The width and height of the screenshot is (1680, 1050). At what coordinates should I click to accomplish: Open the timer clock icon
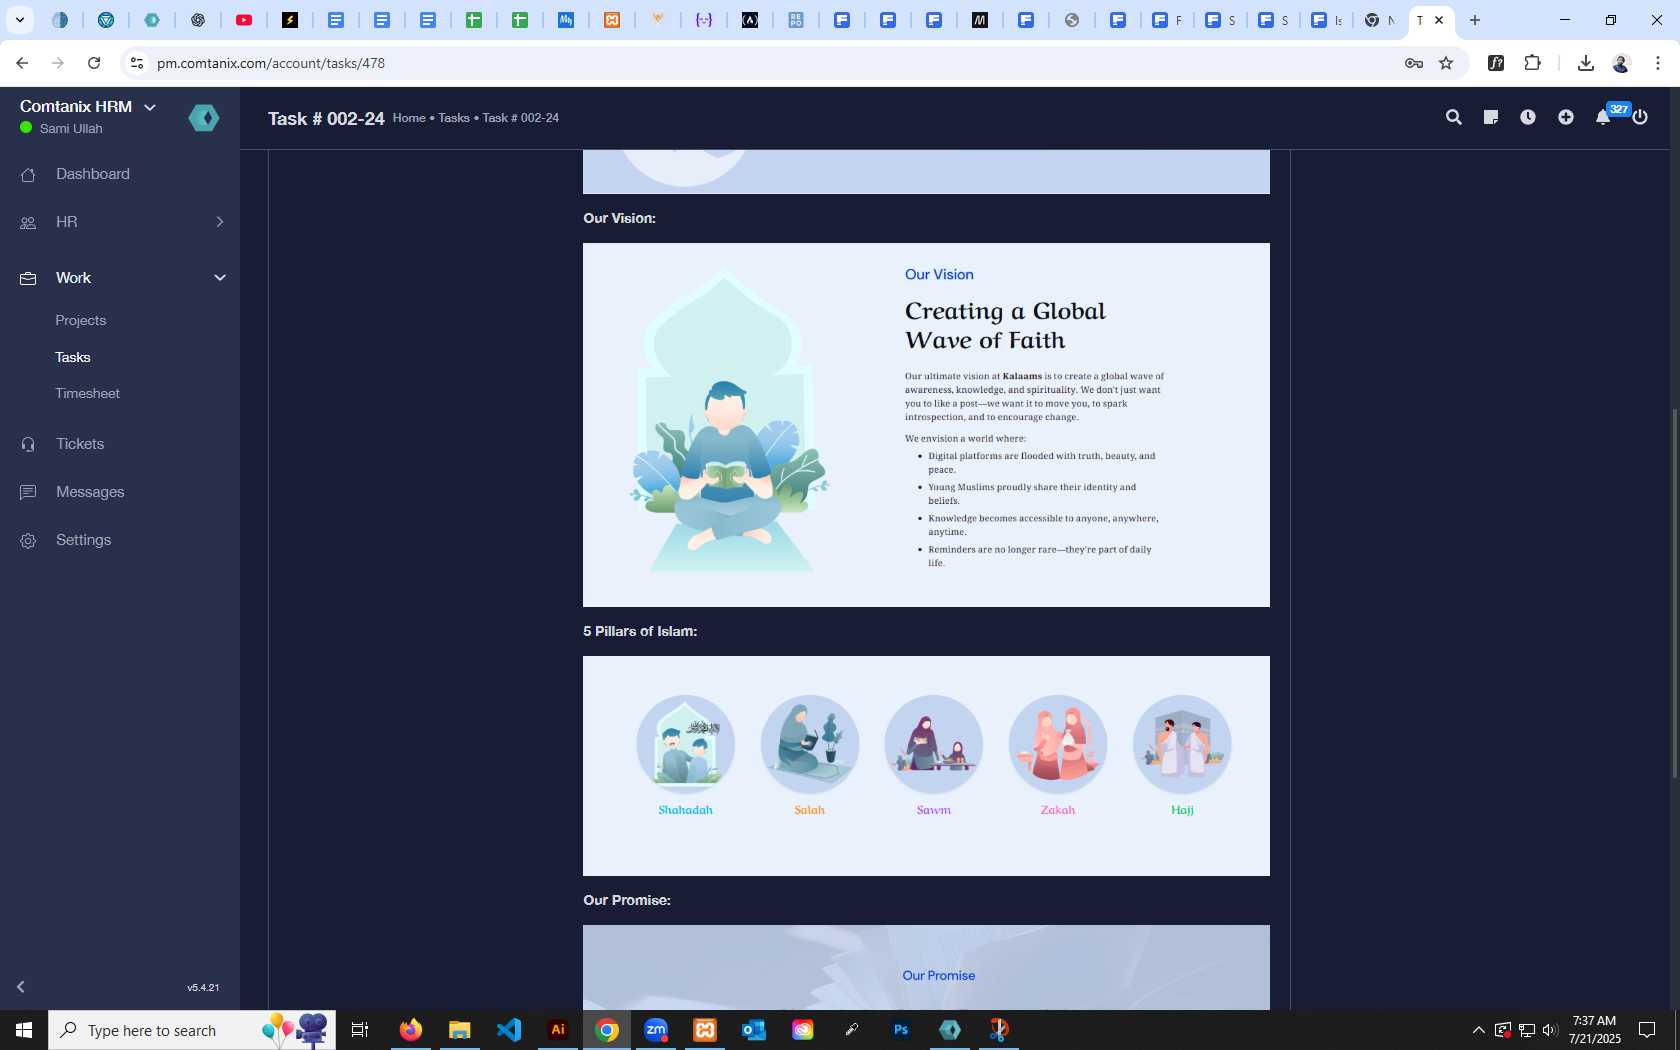coord(1528,117)
